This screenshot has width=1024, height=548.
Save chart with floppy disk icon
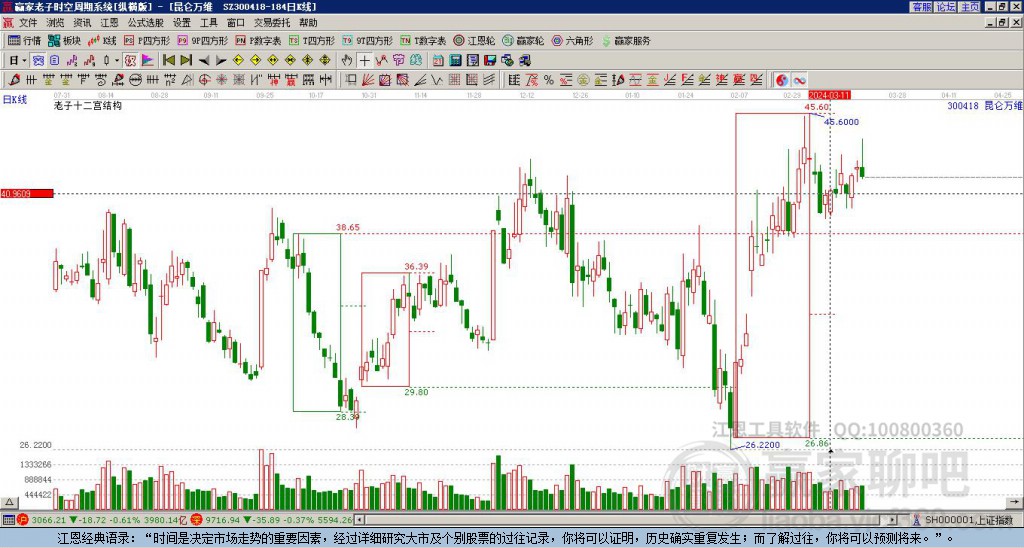(x=490, y=61)
